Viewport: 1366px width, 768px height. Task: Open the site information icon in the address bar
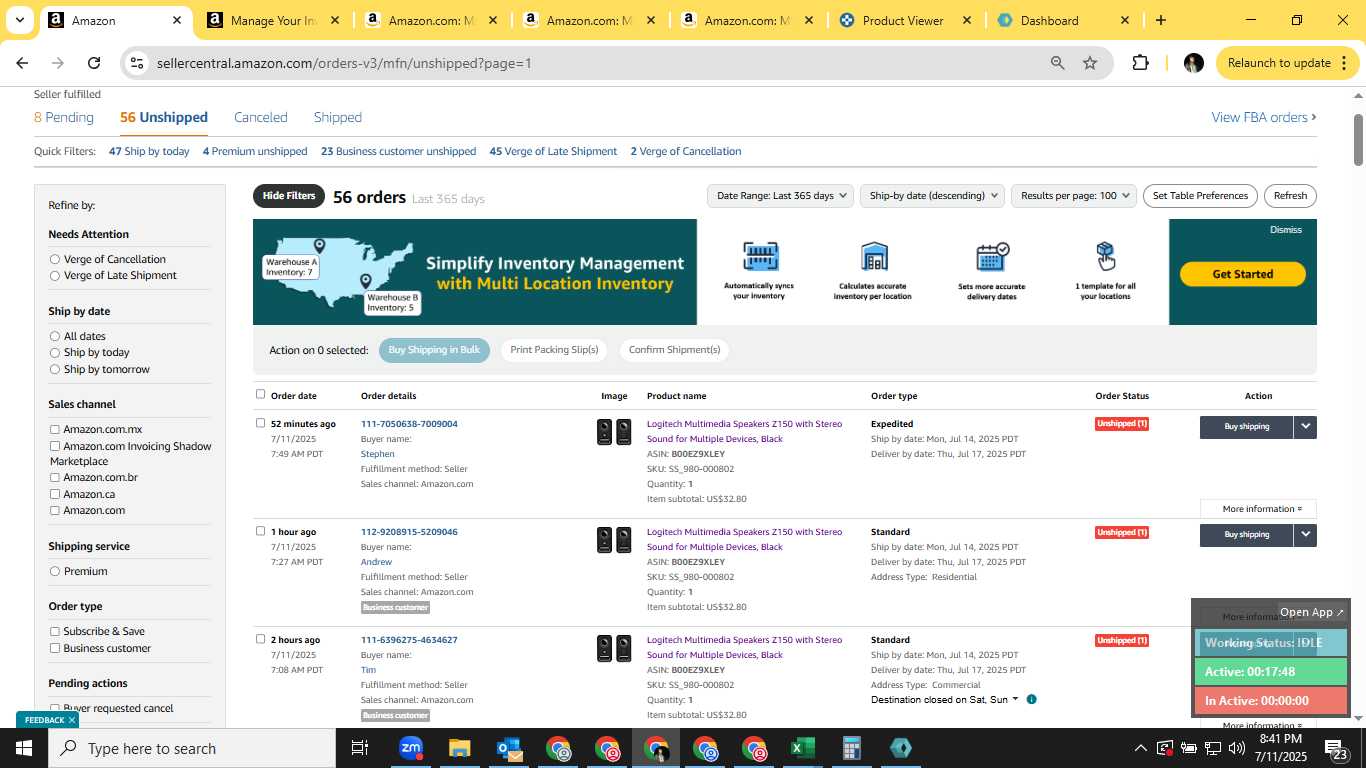[x=138, y=63]
